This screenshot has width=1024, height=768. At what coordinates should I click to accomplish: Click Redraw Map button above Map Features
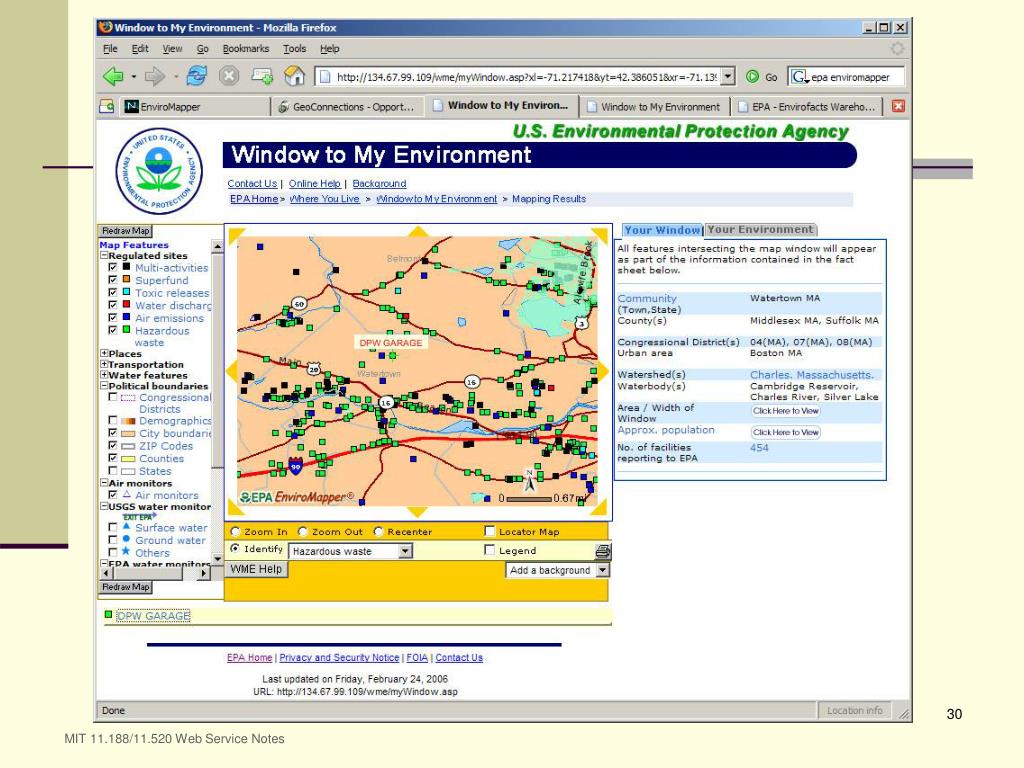(x=126, y=231)
